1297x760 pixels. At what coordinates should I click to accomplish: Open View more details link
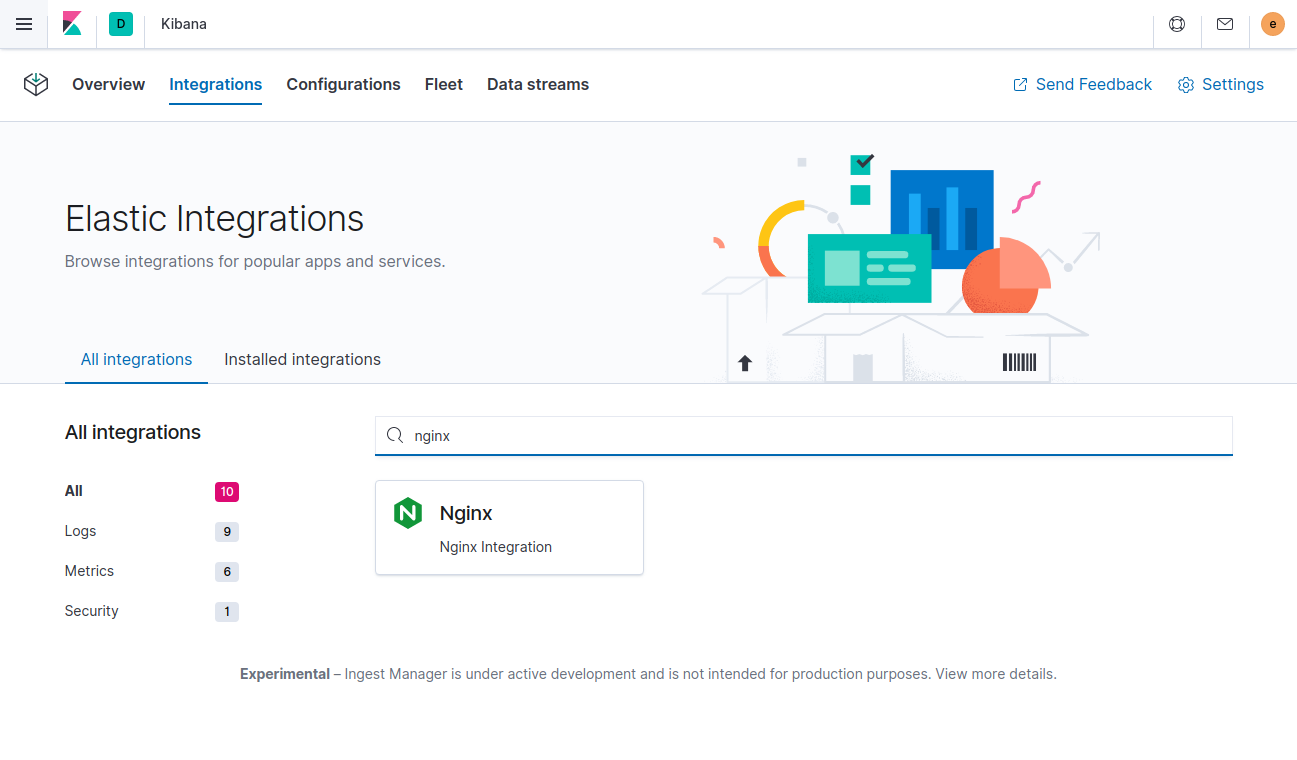(x=993, y=673)
